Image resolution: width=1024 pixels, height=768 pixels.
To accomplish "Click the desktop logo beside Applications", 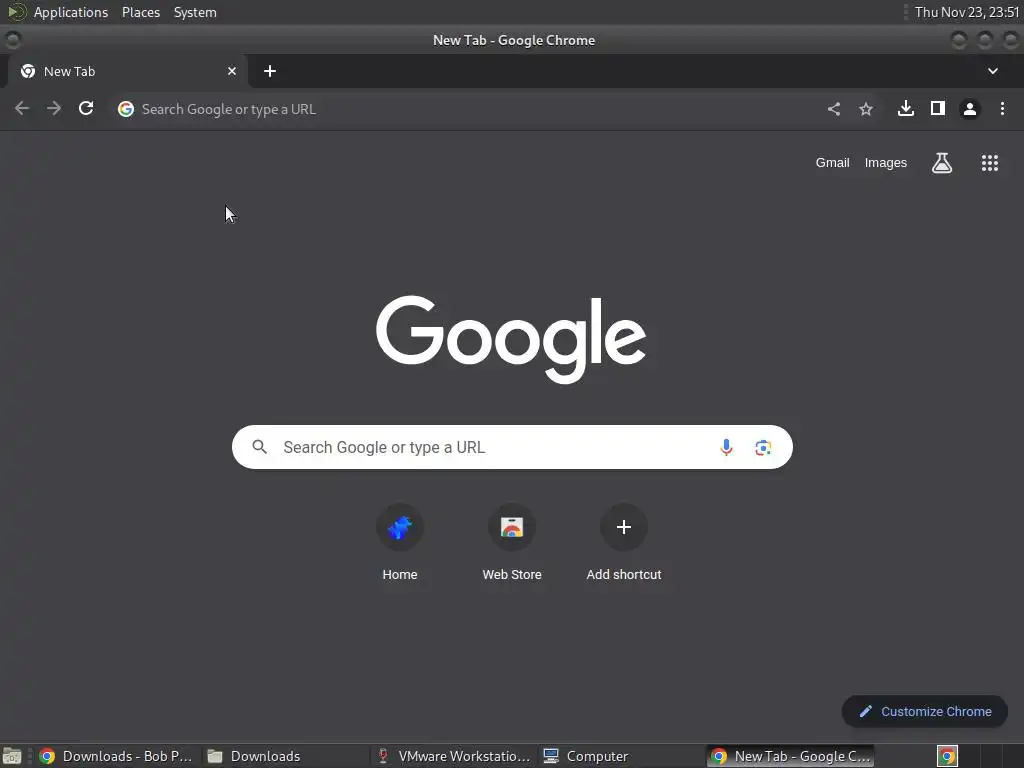I will [x=16, y=12].
